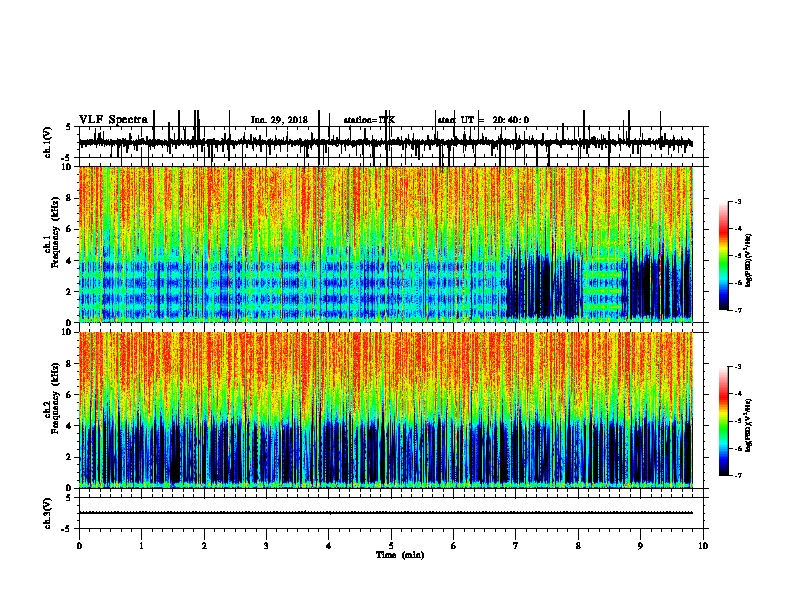
Task: Click the time axis tick label "5"
Action: click(391, 546)
